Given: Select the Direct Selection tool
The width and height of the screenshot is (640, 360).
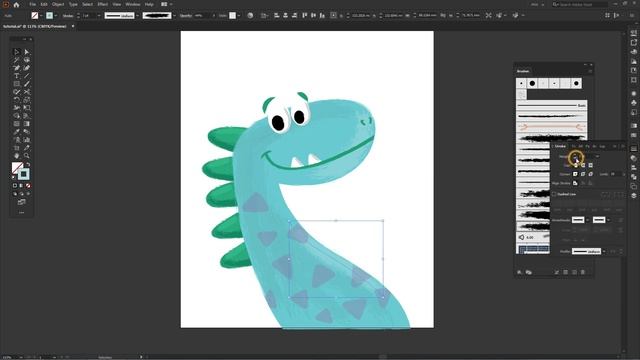Looking at the screenshot, I should (27, 52).
